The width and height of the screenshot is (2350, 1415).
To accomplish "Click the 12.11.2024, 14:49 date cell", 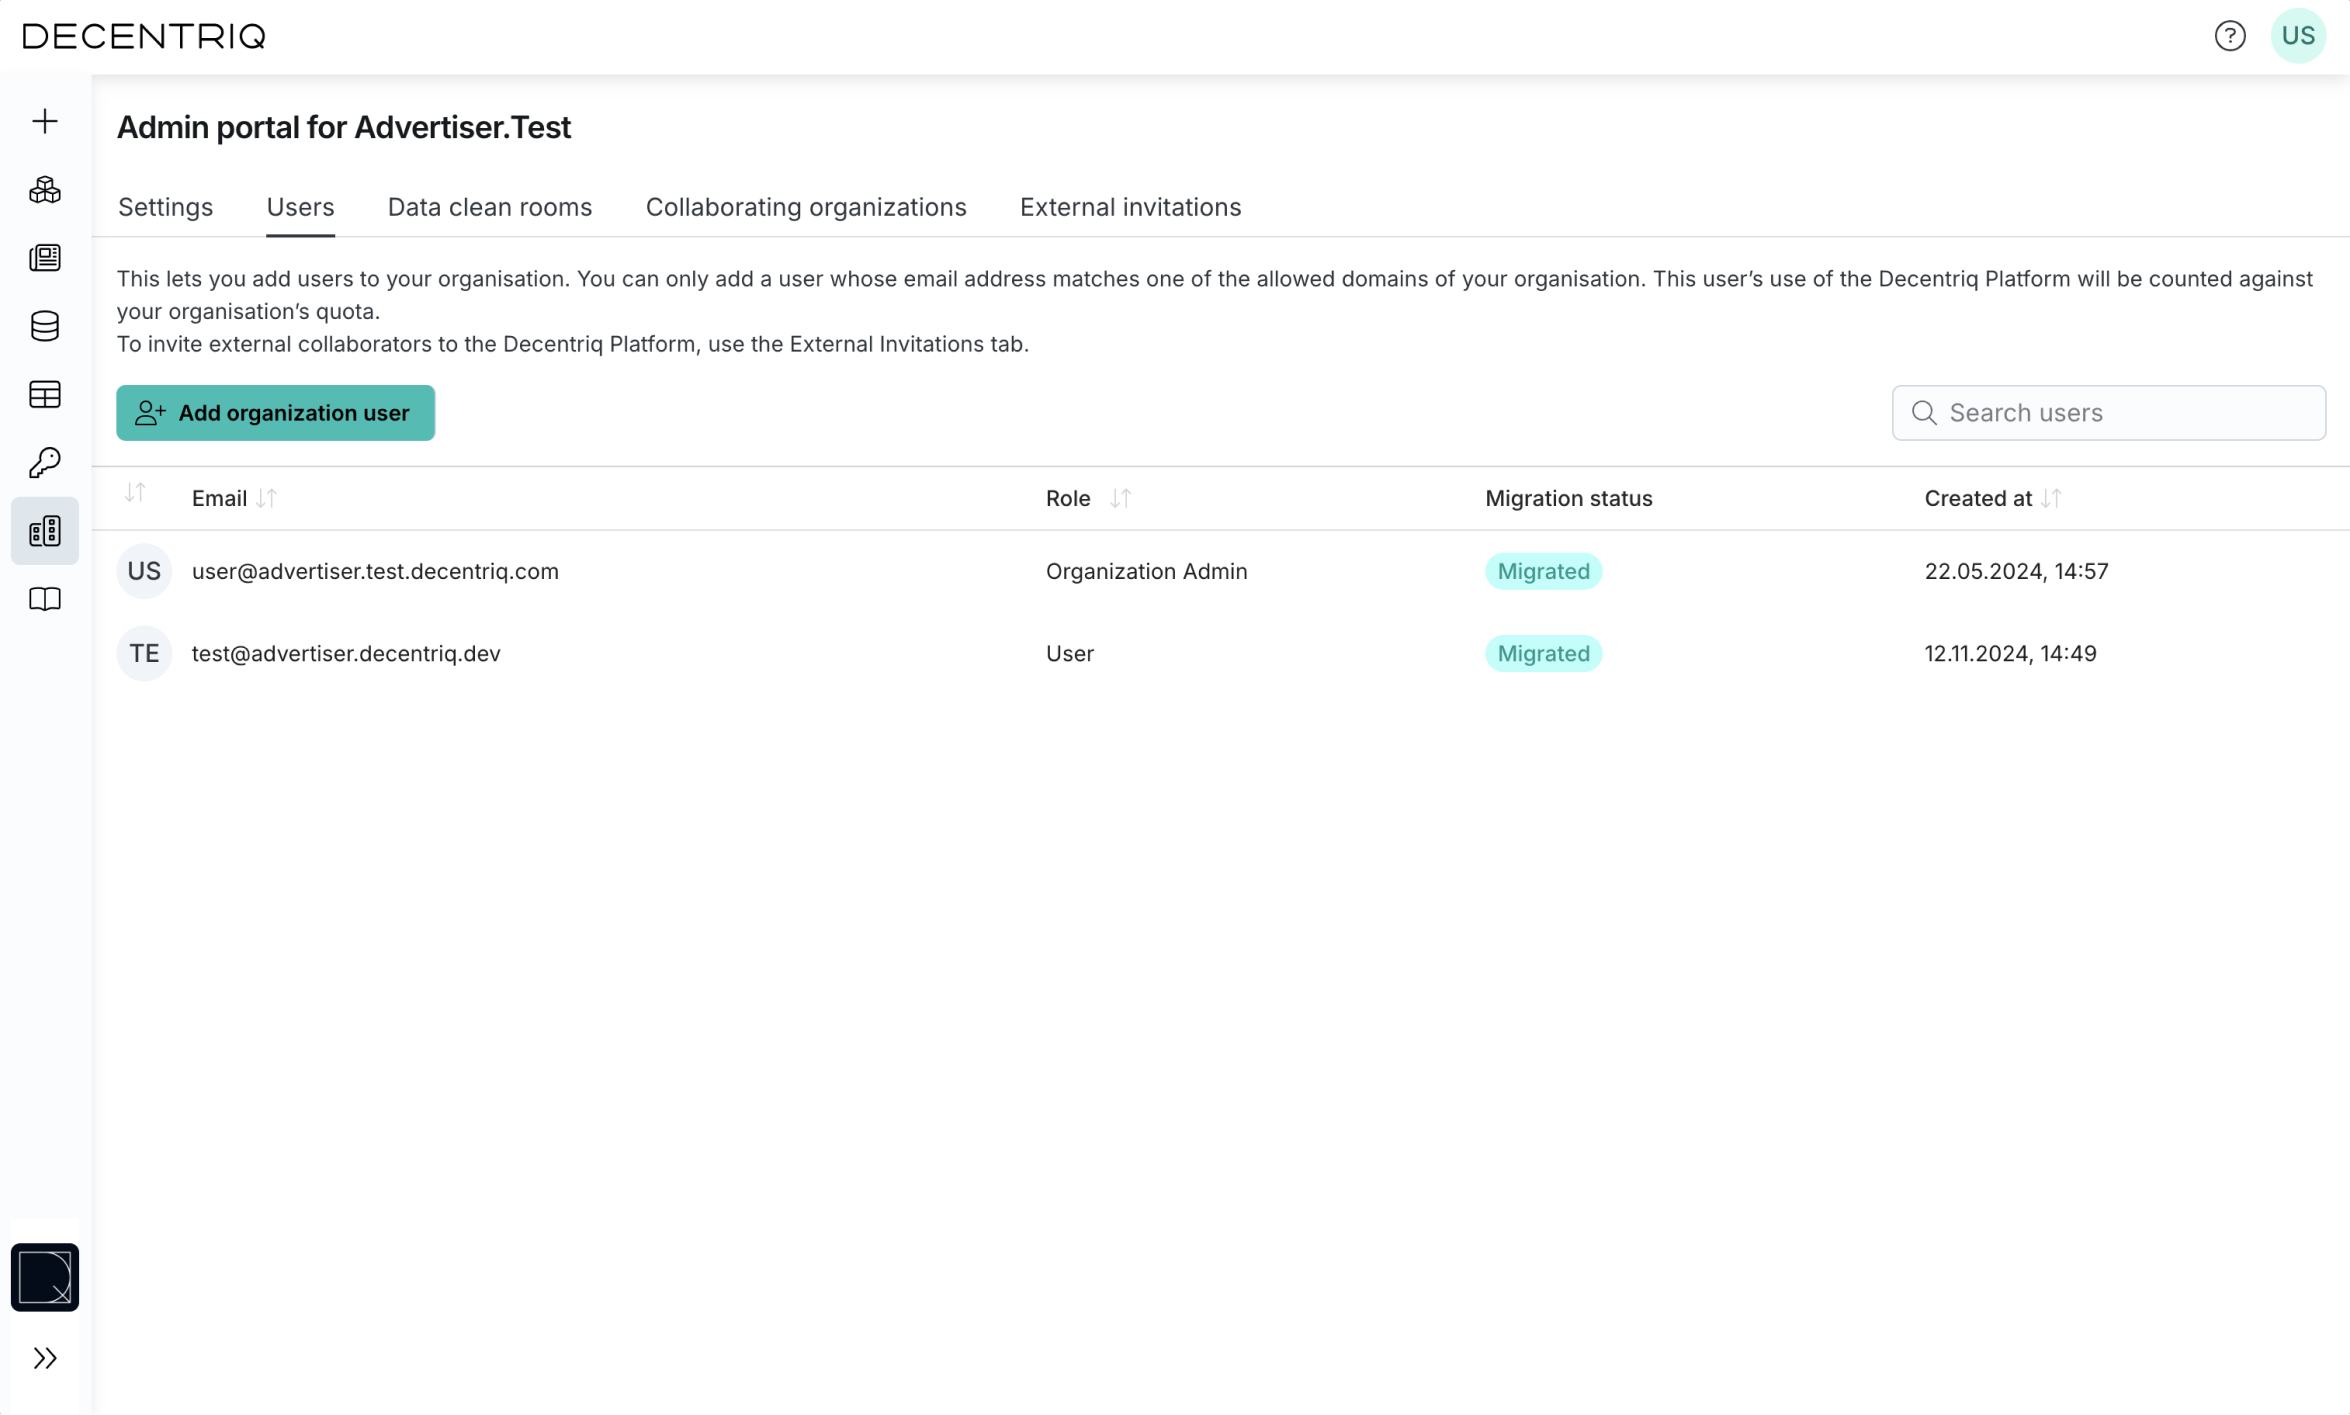I will (2010, 653).
